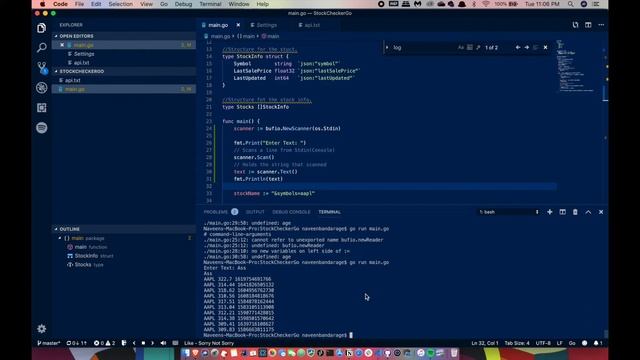Toggle Match Case in find widget
The width and height of the screenshot is (640, 360).
click(461, 47)
